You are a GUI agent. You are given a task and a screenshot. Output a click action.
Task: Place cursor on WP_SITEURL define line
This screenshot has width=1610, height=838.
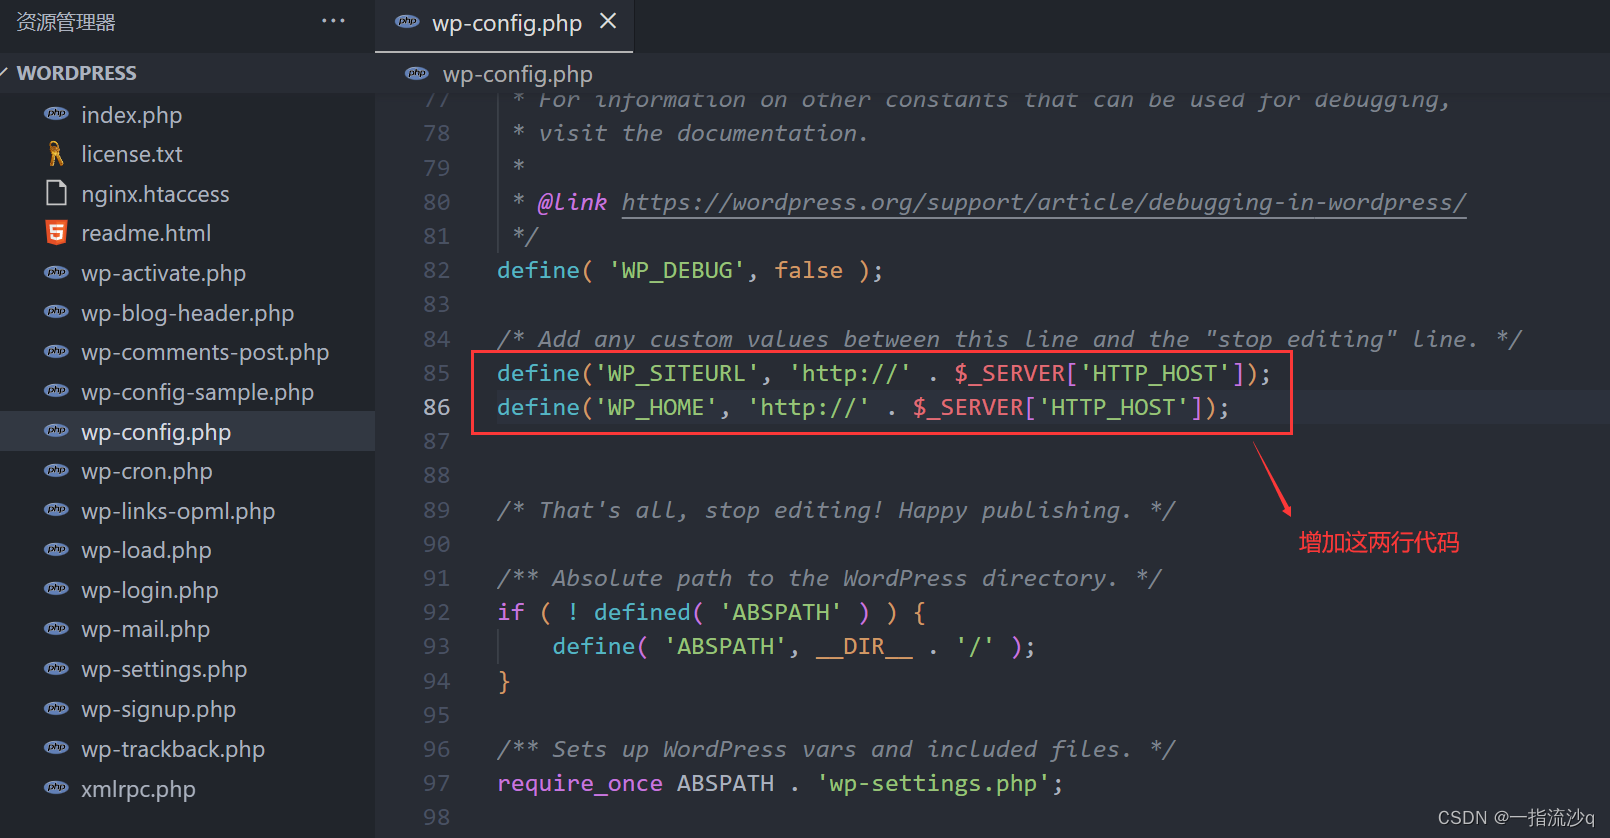[x=884, y=373]
